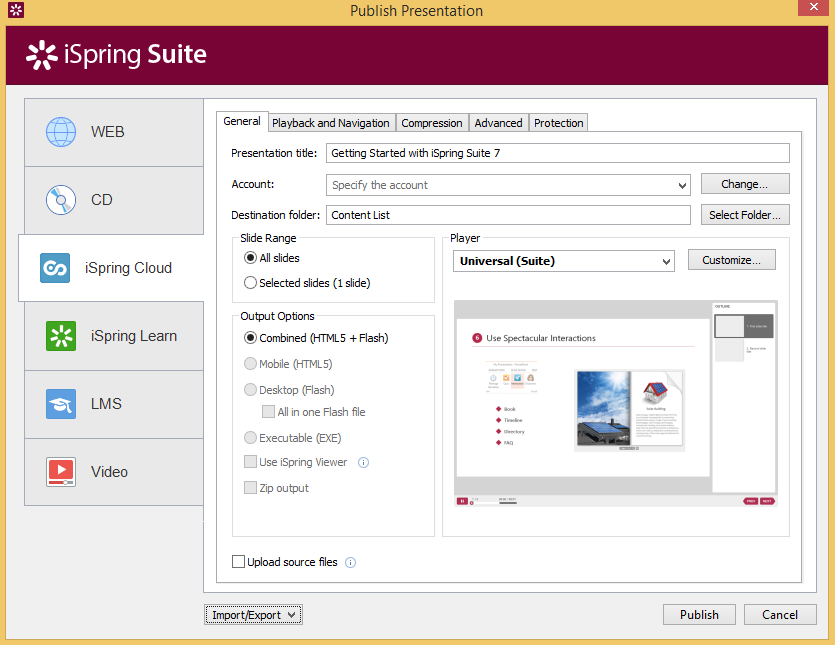Select the LMS publishing destination
Screen dimensions: 835x645
[114, 404]
